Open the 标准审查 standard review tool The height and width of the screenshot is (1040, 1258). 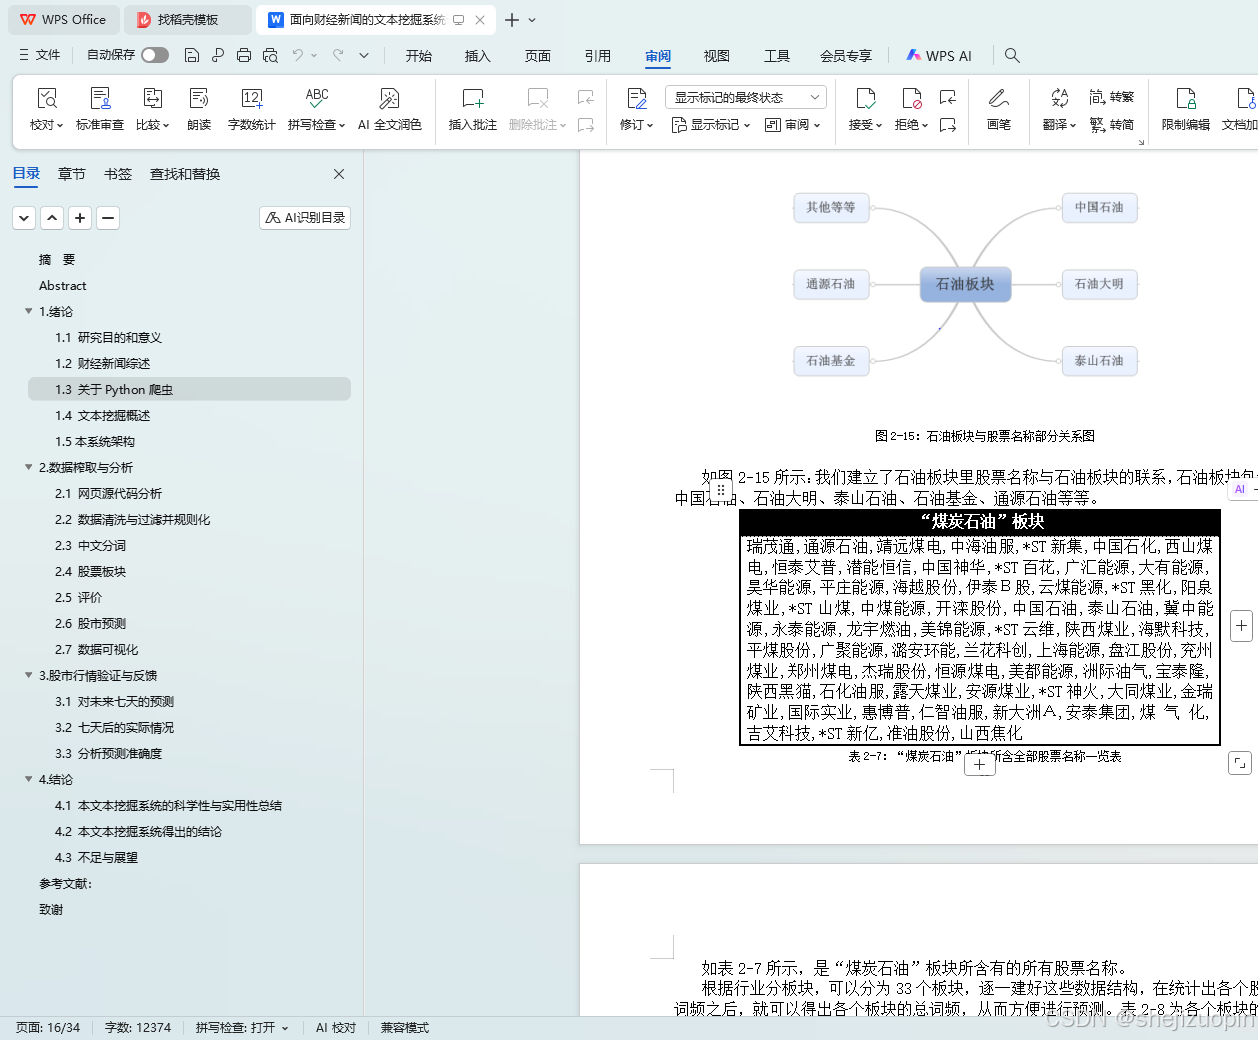tap(100, 109)
